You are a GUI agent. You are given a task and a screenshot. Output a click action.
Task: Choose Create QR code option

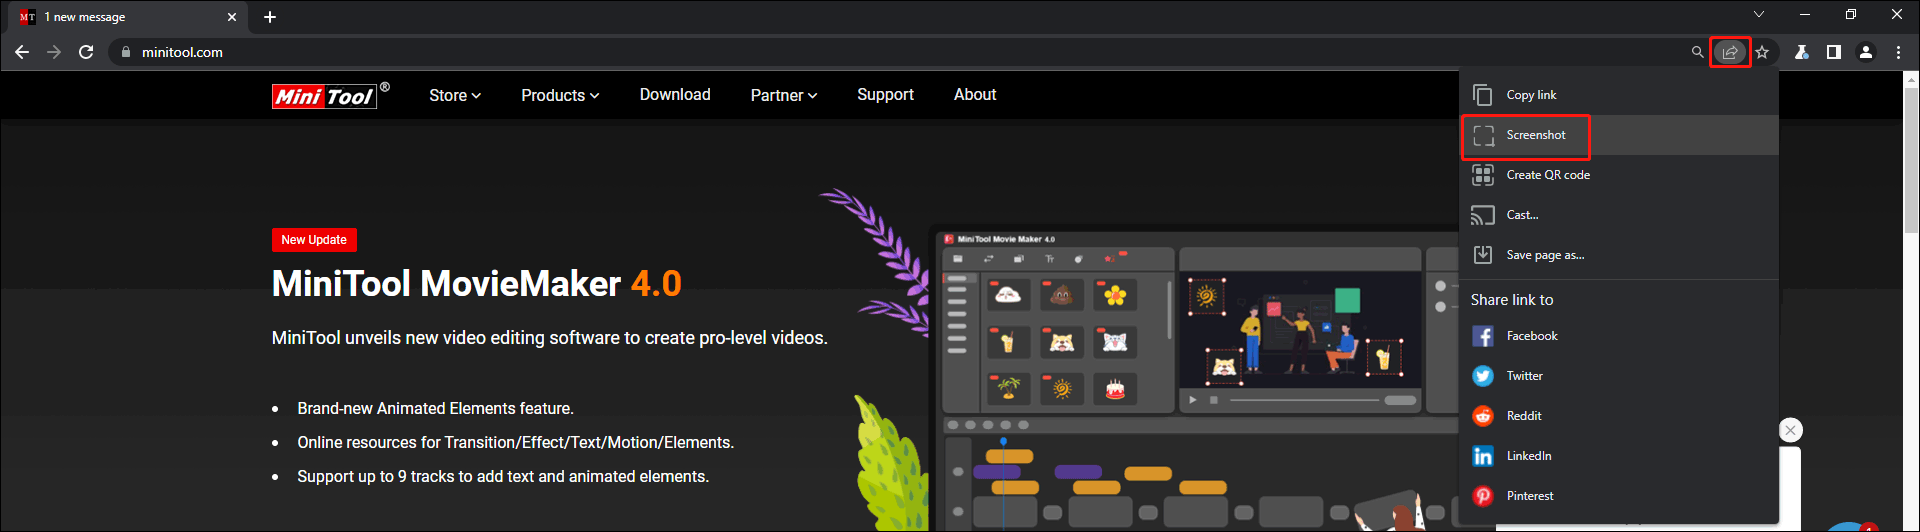click(1619, 175)
